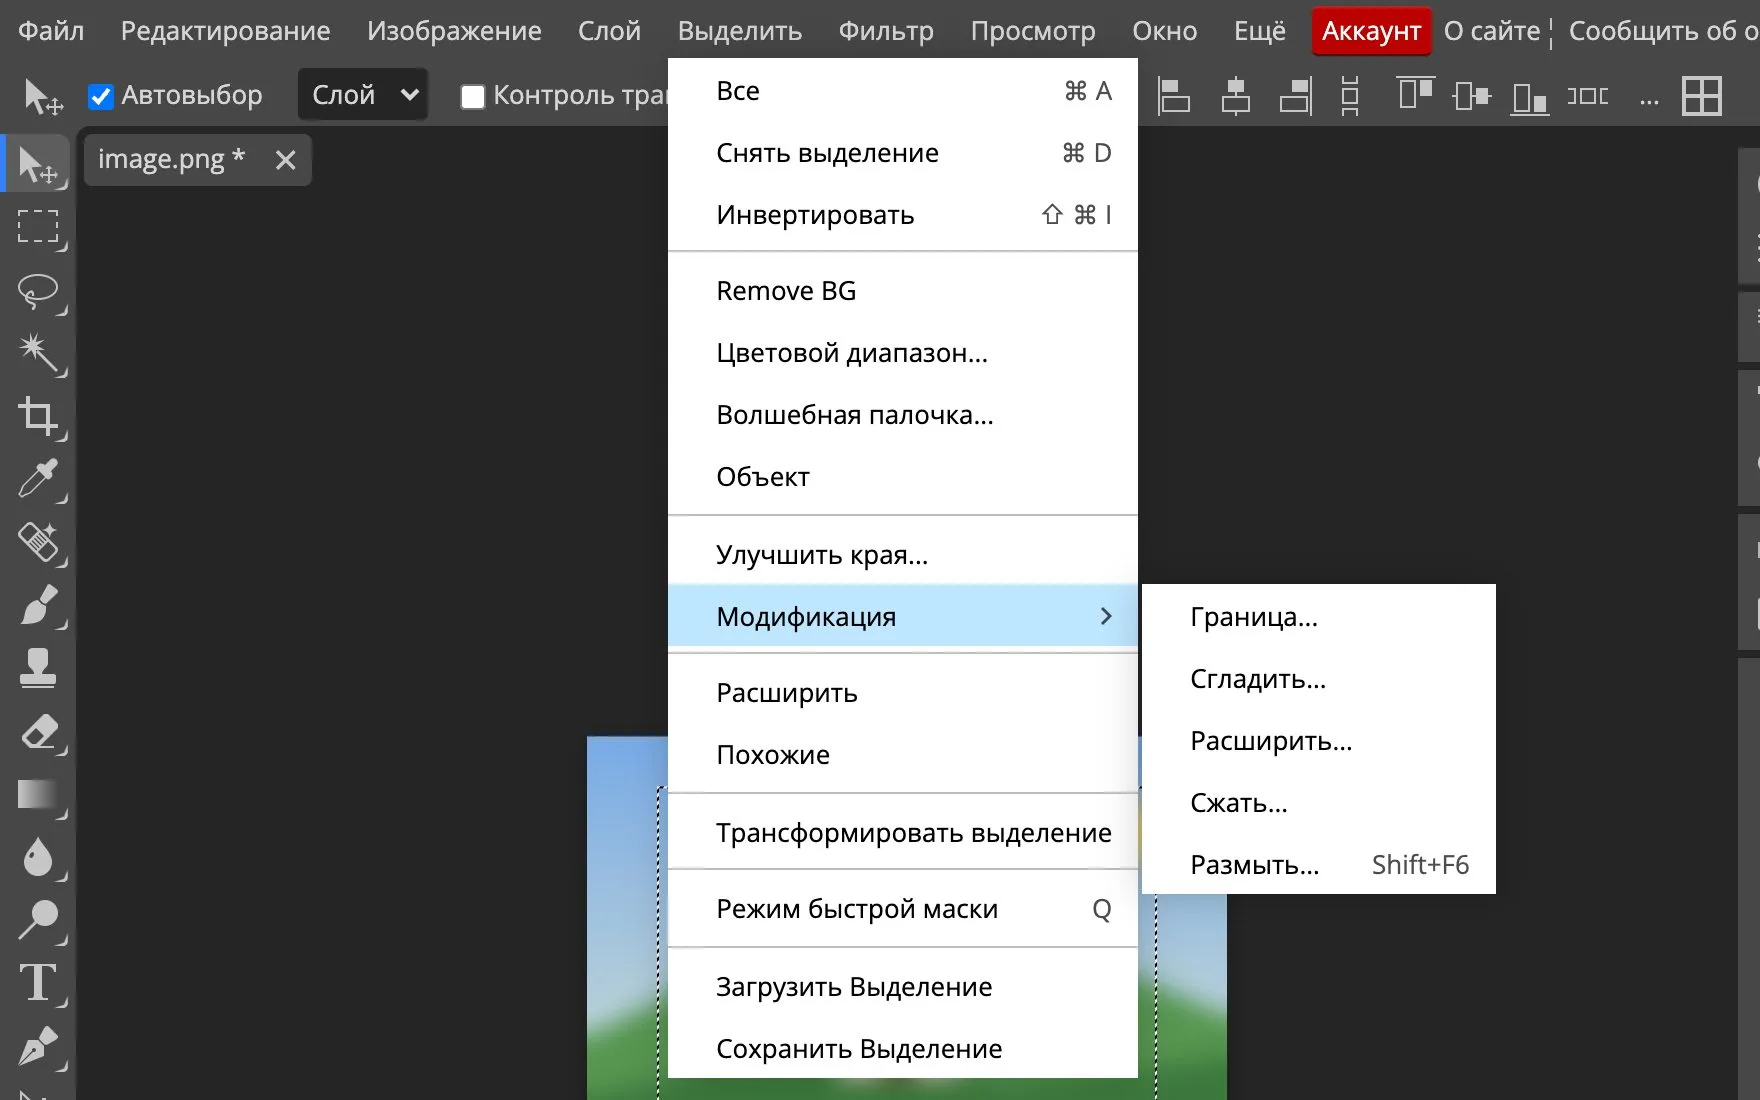Expand the Модификация submenu arrow
Image resolution: width=1760 pixels, height=1100 pixels.
click(x=1106, y=616)
